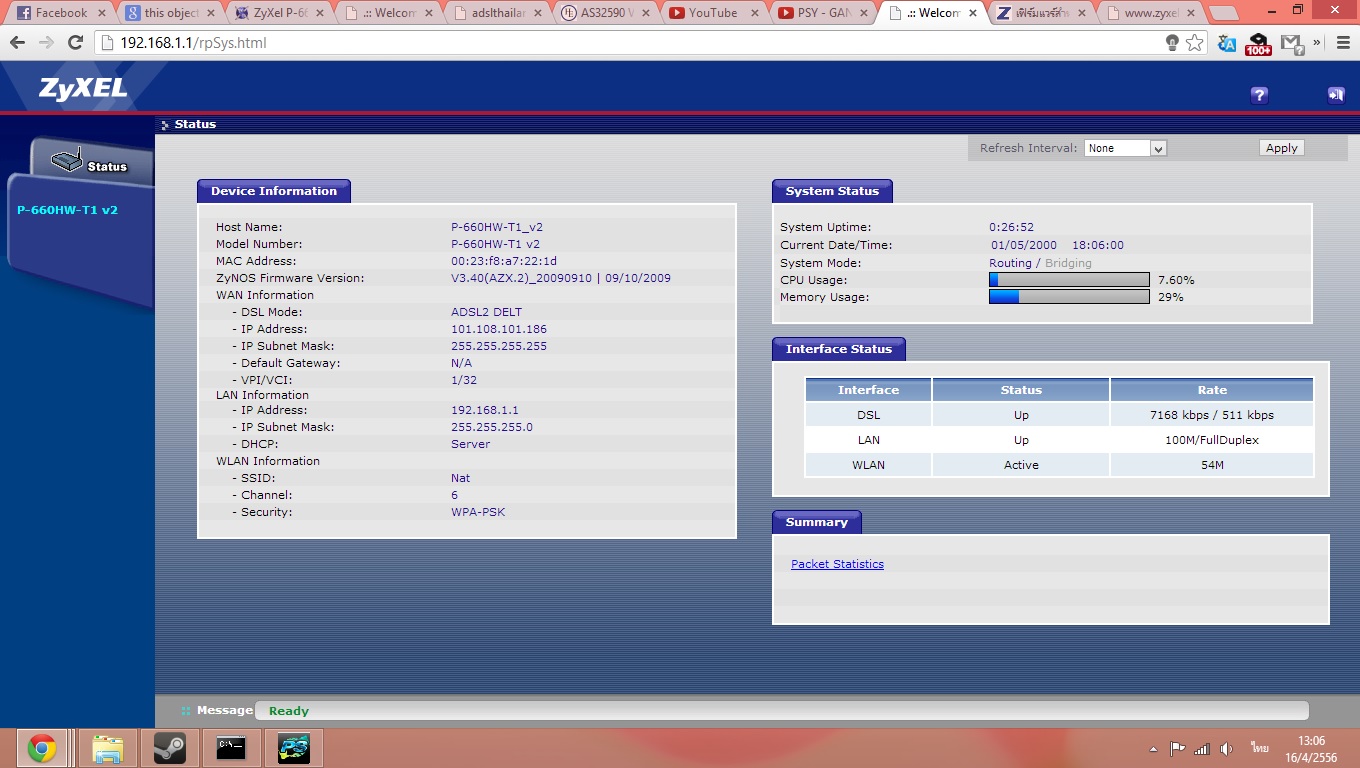Switch to the www.zyxel tab
The width and height of the screenshot is (1360, 768).
click(1150, 13)
